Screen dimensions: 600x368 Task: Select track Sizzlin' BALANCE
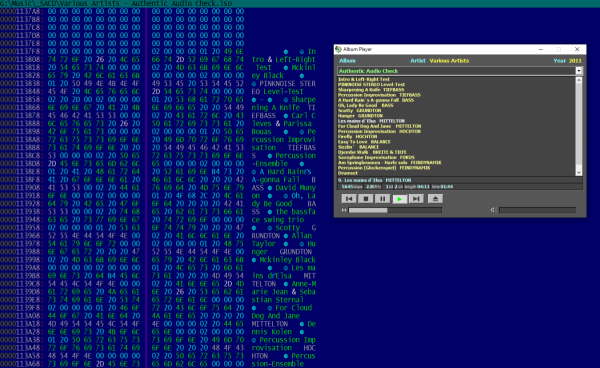[x=358, y=147]
